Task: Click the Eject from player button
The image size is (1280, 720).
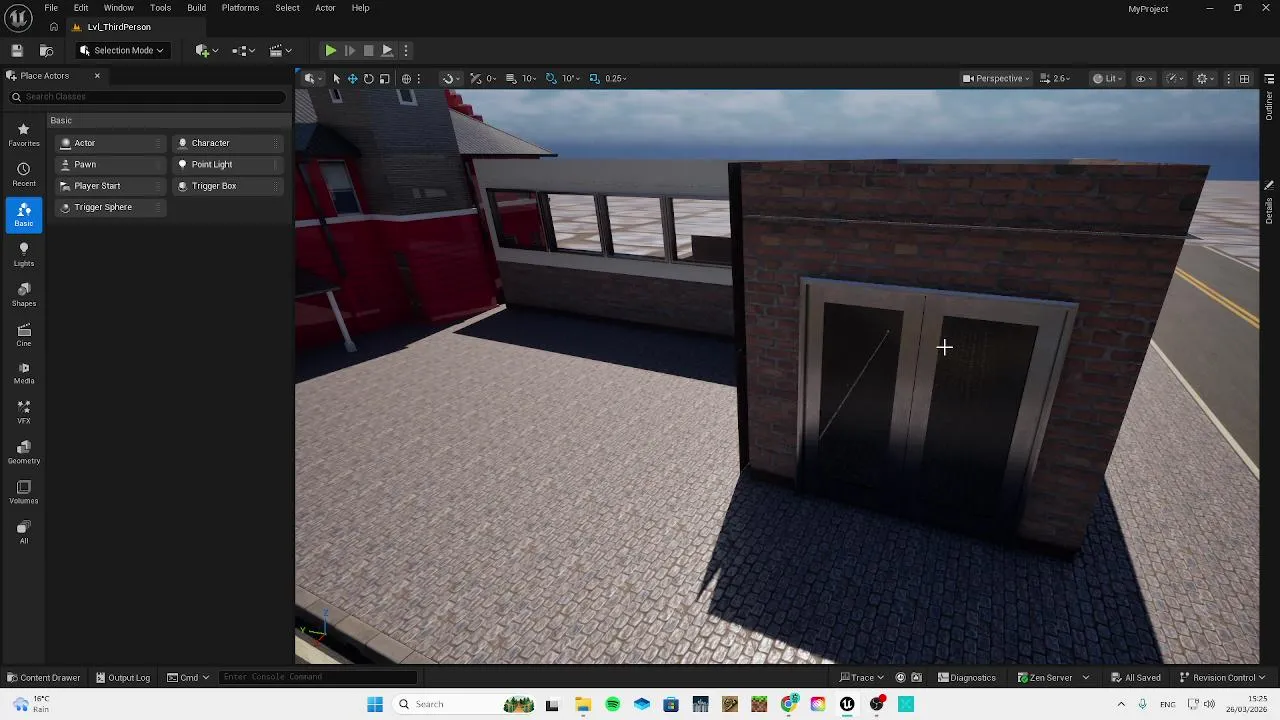Action: [387, 50]
